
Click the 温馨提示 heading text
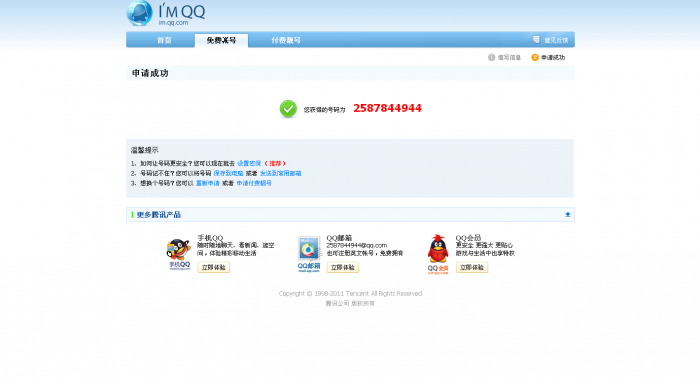pyautogui.click(x=145, y=150)
